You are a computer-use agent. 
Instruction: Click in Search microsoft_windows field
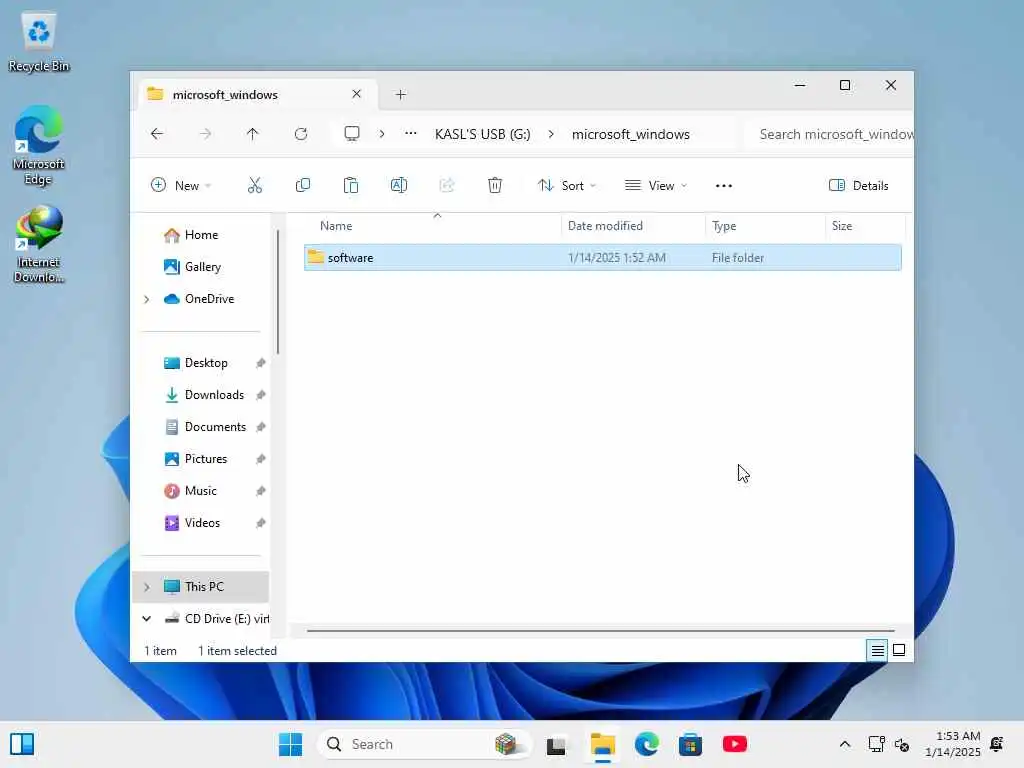click(x=829, y=134)
